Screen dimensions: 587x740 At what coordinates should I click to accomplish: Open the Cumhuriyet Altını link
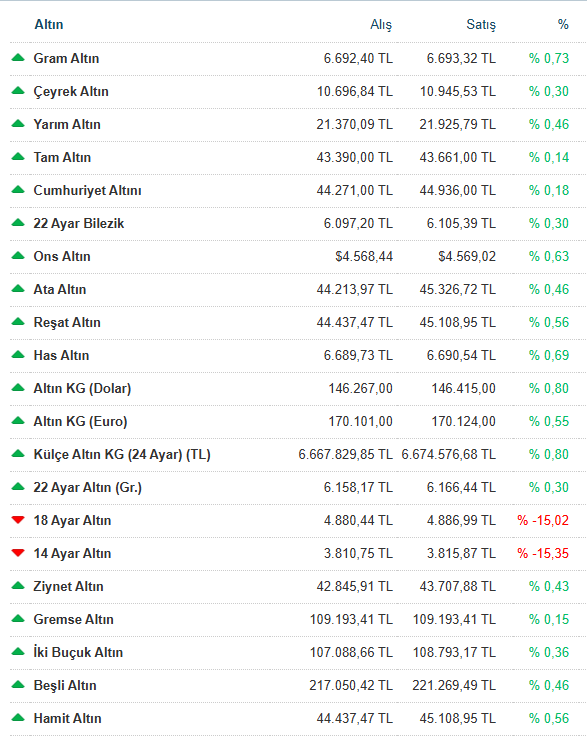[x=87, y=191]
